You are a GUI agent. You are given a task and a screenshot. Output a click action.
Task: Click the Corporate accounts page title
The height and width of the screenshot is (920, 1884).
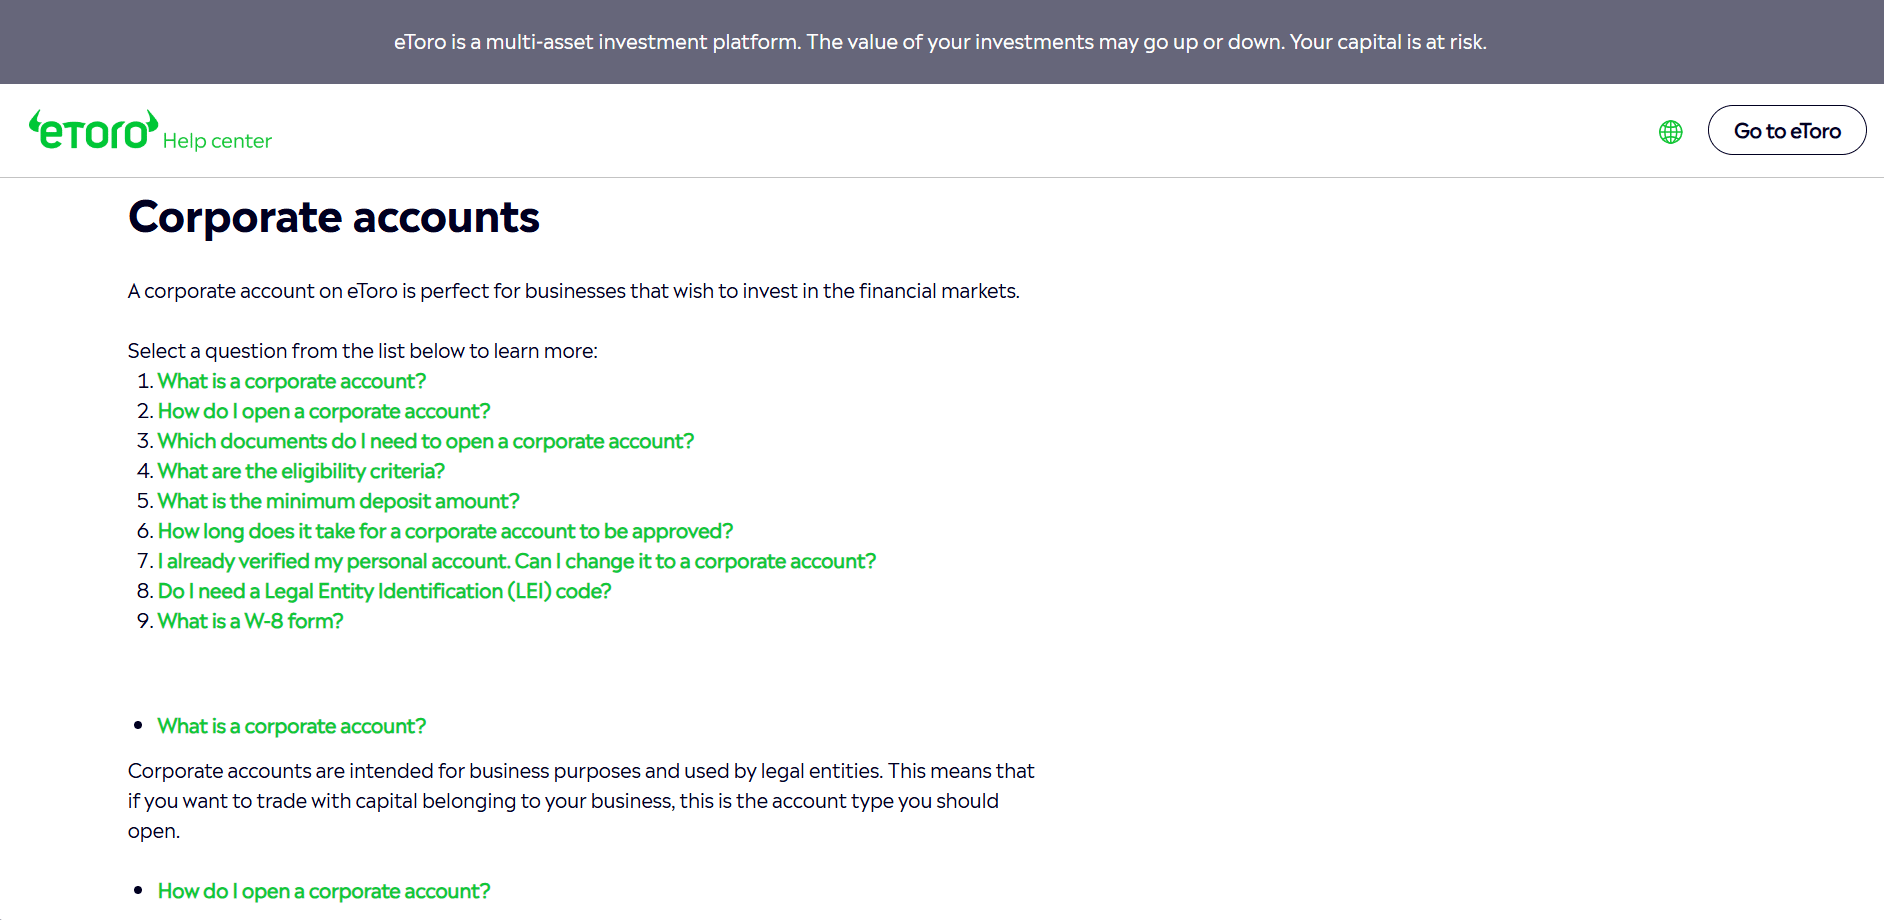pos(334,217)
